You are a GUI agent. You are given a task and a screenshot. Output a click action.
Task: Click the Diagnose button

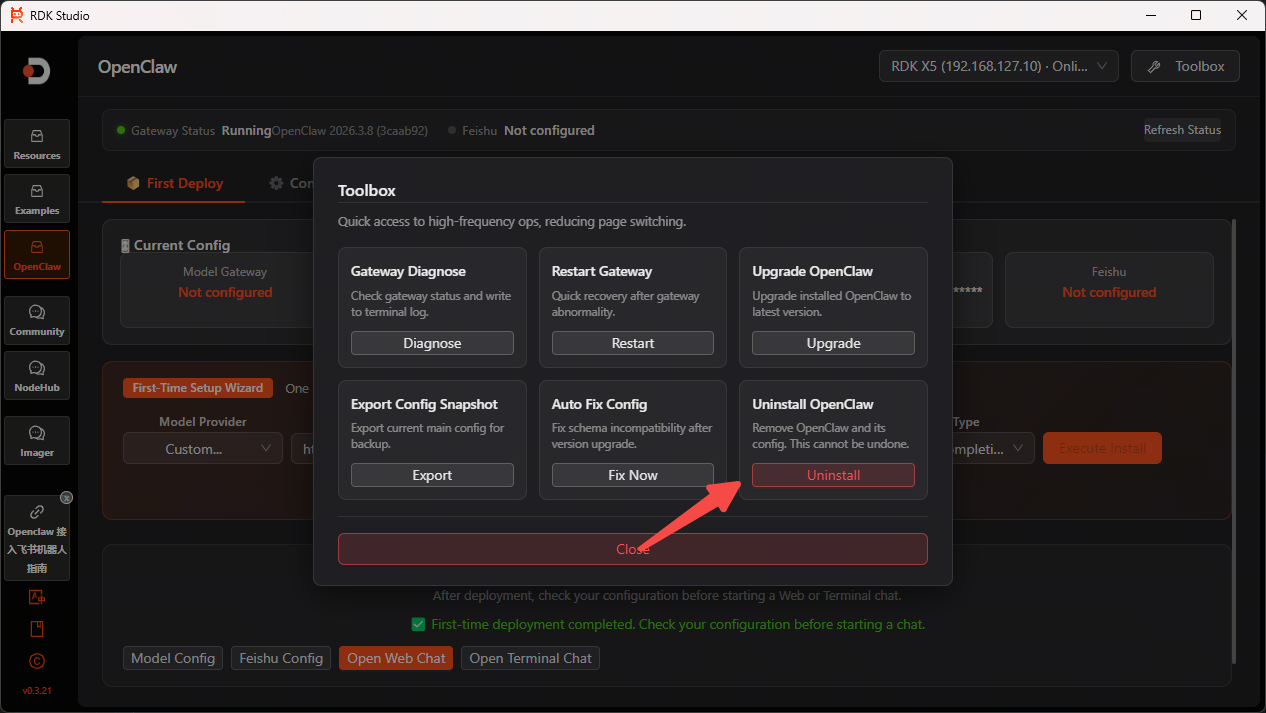click(432, 343)
